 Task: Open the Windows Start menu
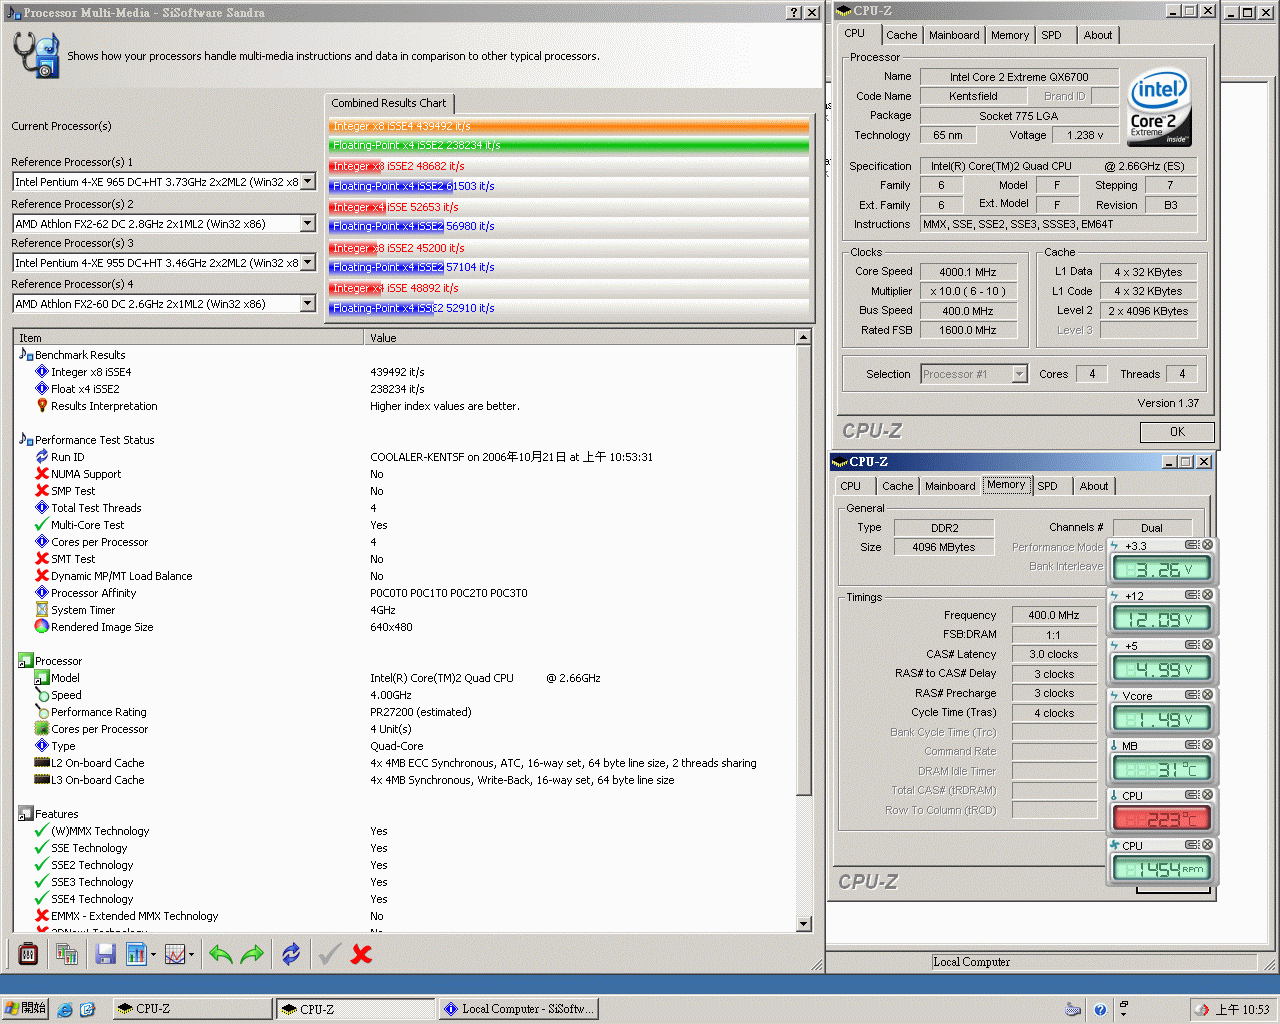[25, 1009]
